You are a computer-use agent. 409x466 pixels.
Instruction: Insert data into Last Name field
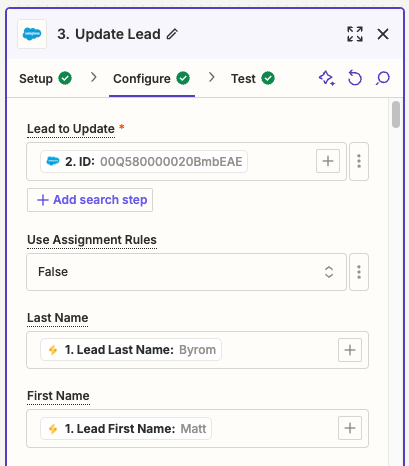pos(350,350)
